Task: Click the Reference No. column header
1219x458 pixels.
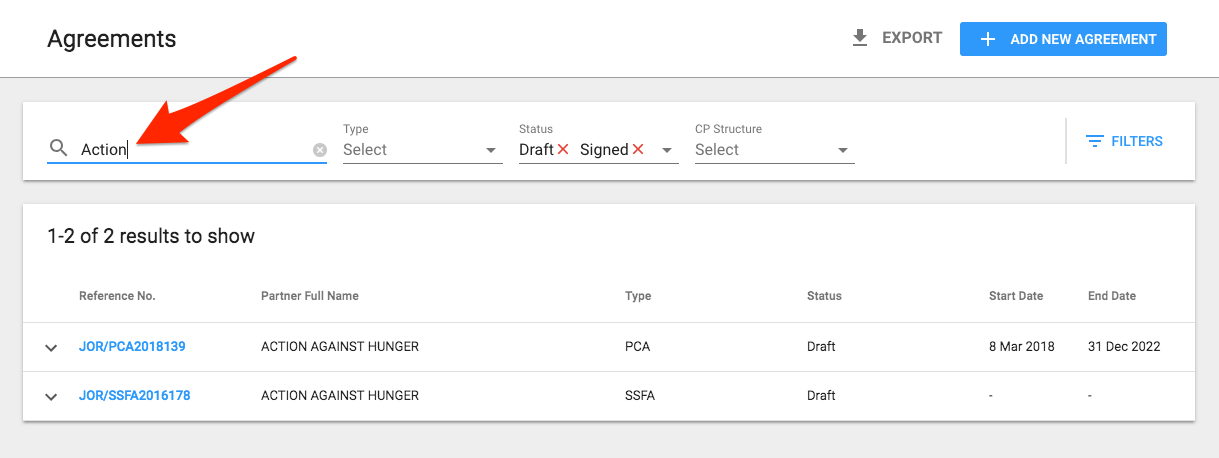Action: (117, 296)
